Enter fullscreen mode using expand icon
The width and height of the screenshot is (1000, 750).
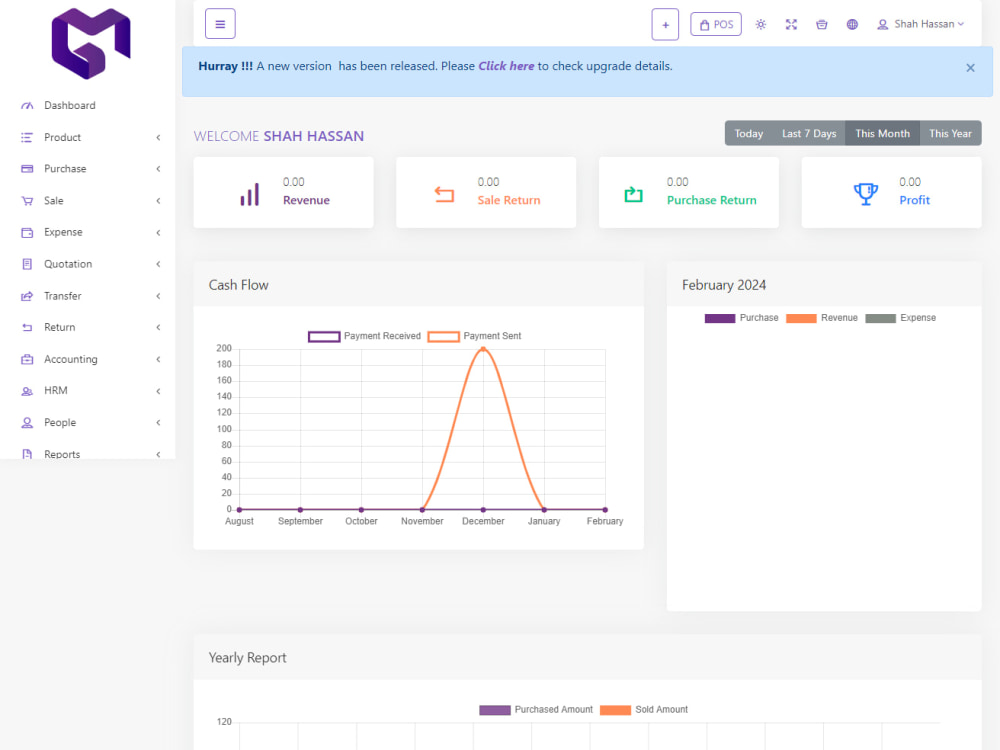791,24
